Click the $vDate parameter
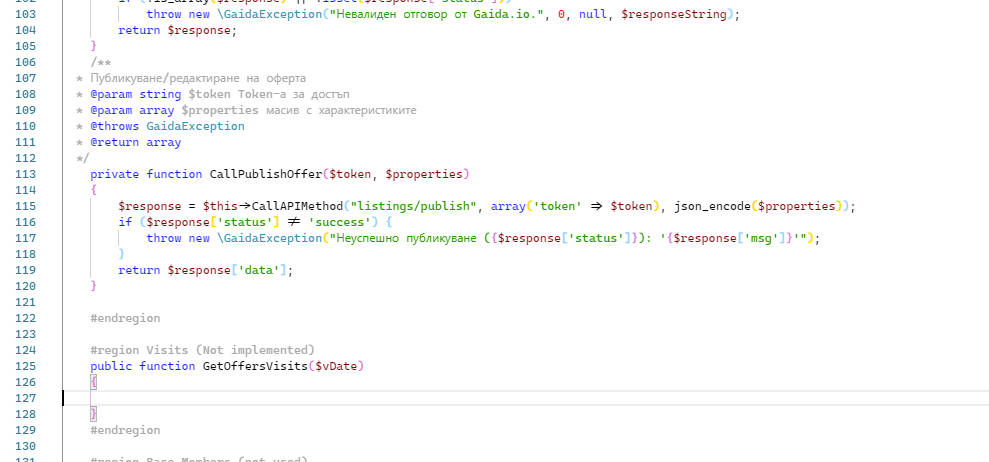Screen dimensions: 989x462 (x=336, y=366)
